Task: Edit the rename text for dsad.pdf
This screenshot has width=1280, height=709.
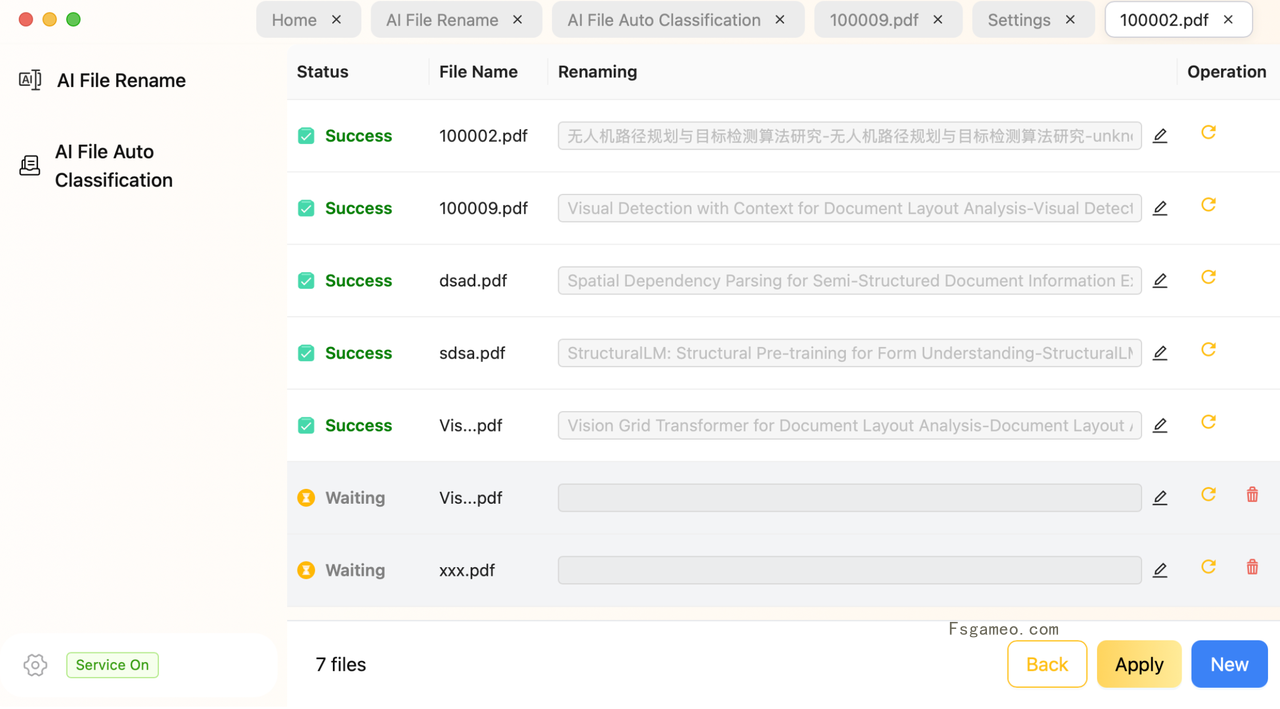Action: pos(1160,281)
